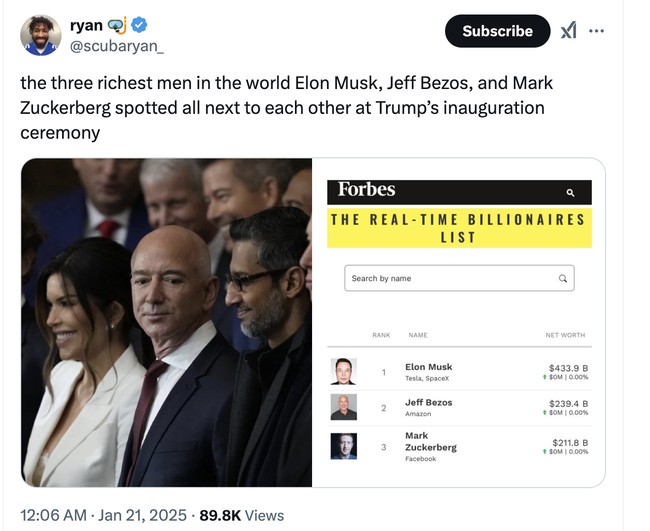Open the inauguration photo on the left
The image size is (650, 531).
point(167,322)
